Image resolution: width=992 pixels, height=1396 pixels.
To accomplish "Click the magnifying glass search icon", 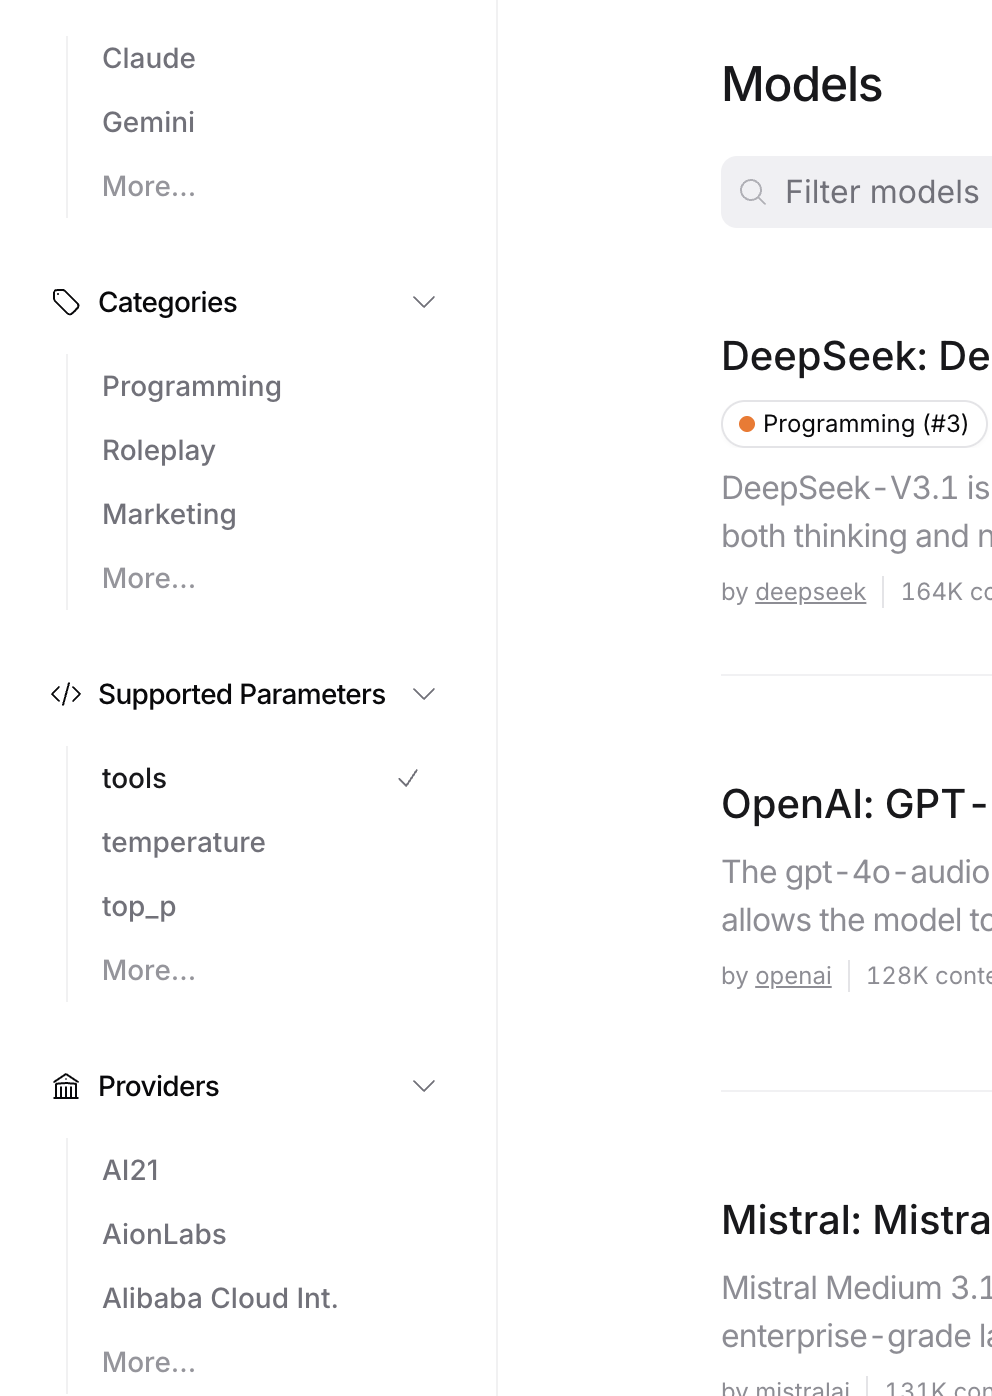I will (x=752, y=191).
